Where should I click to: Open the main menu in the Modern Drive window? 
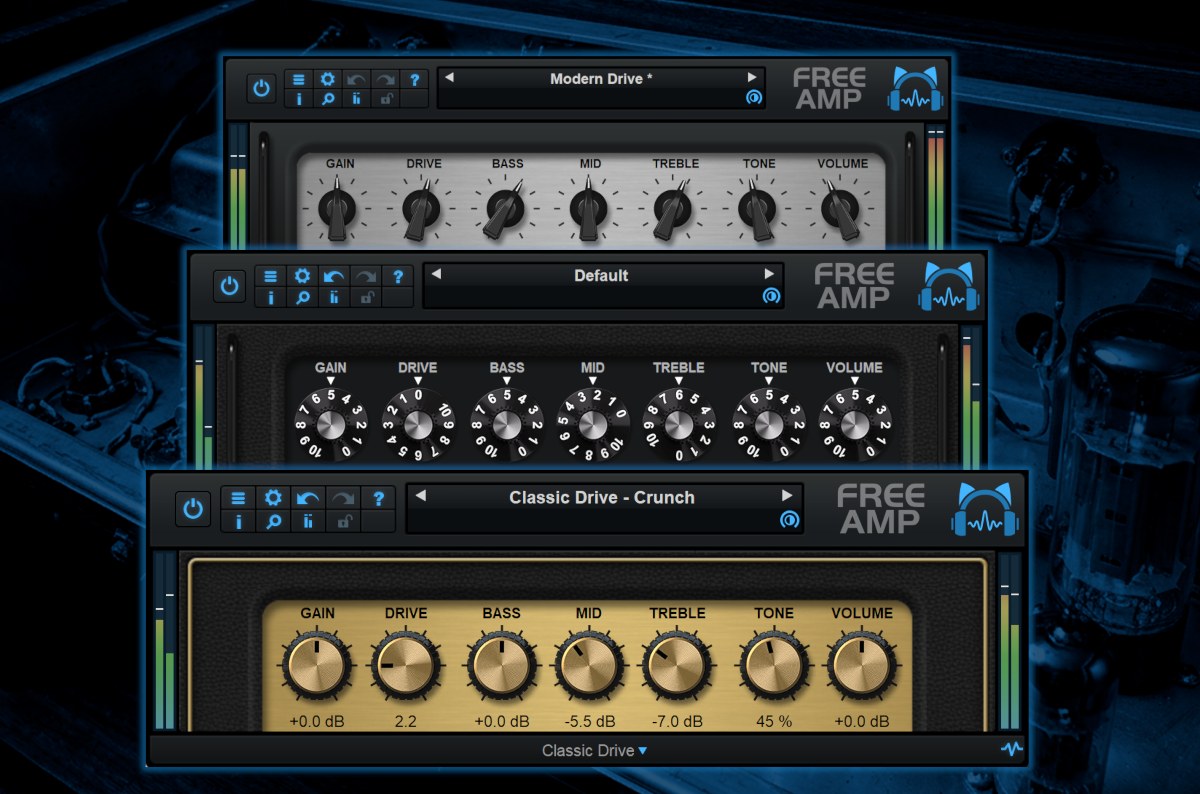pyautogui.click(x=299, y=79)
